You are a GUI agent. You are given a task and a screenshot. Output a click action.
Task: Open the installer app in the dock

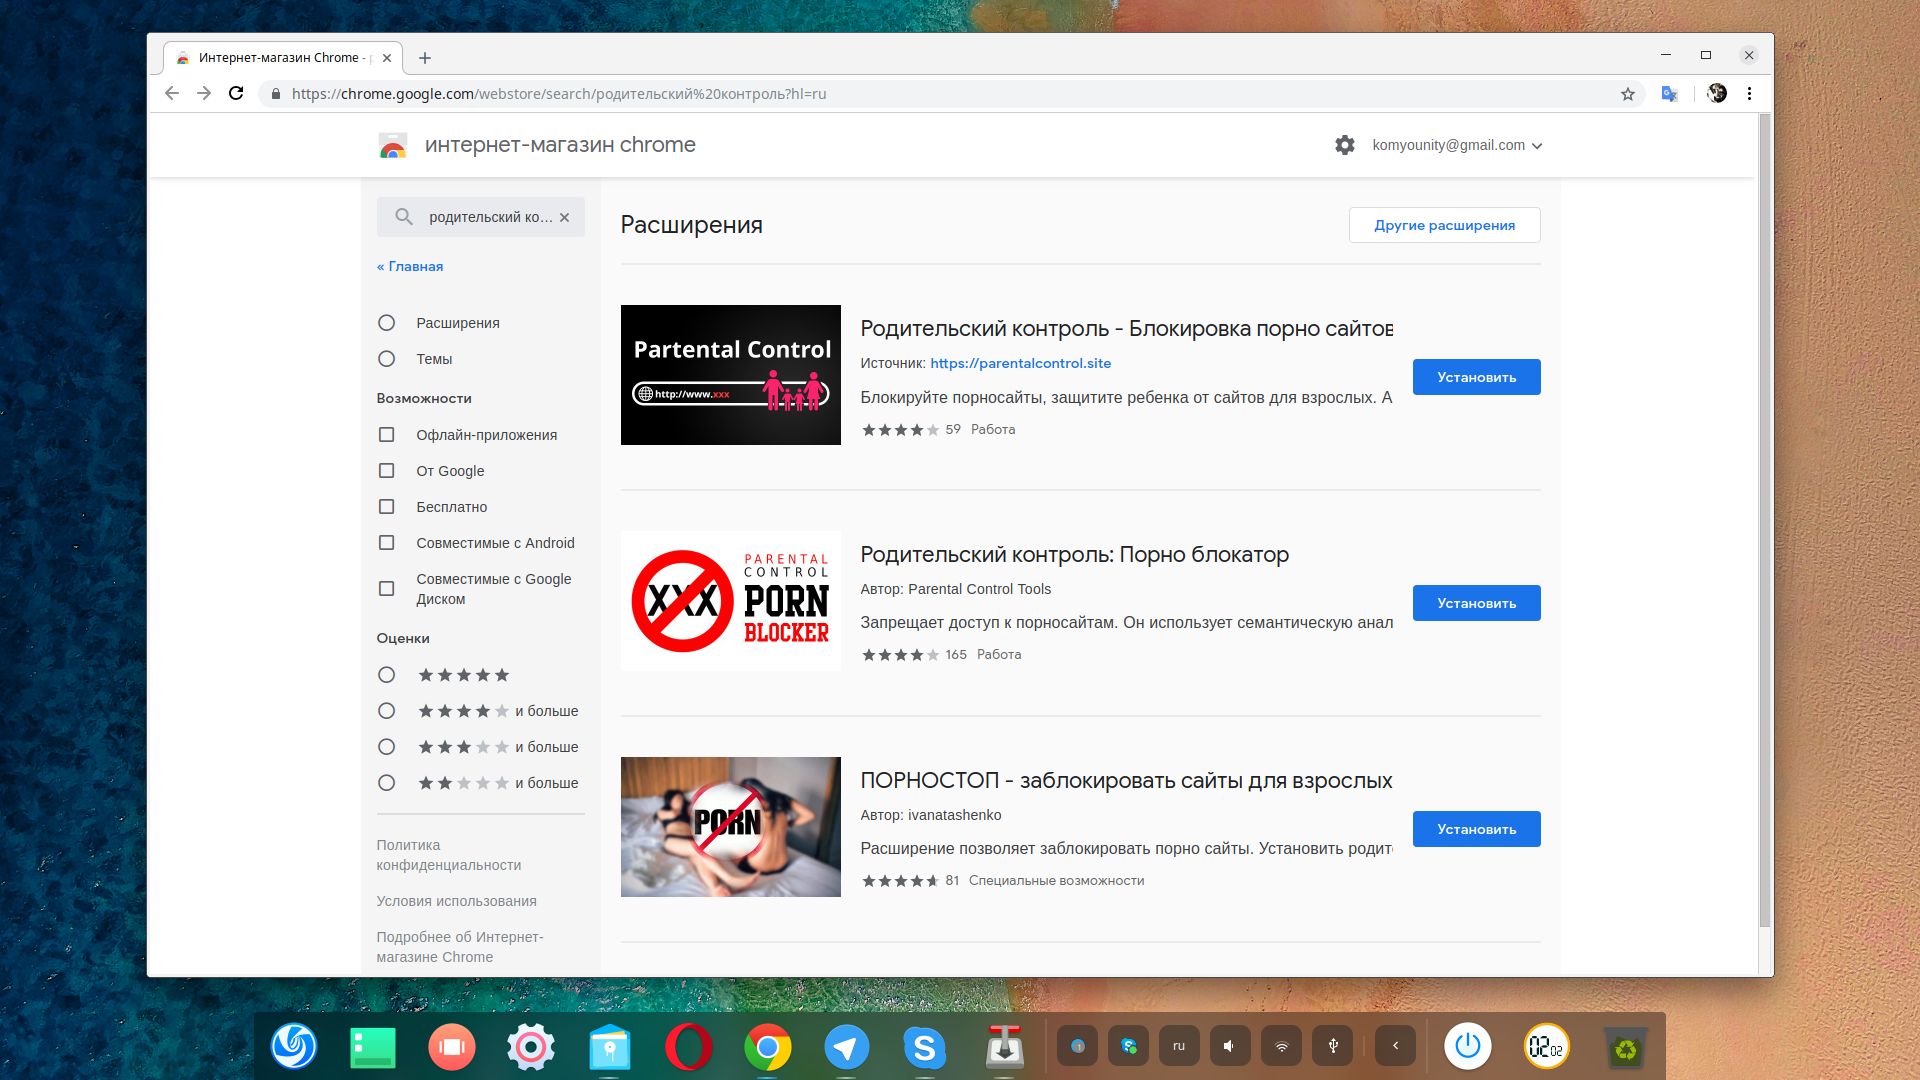1004,1047
